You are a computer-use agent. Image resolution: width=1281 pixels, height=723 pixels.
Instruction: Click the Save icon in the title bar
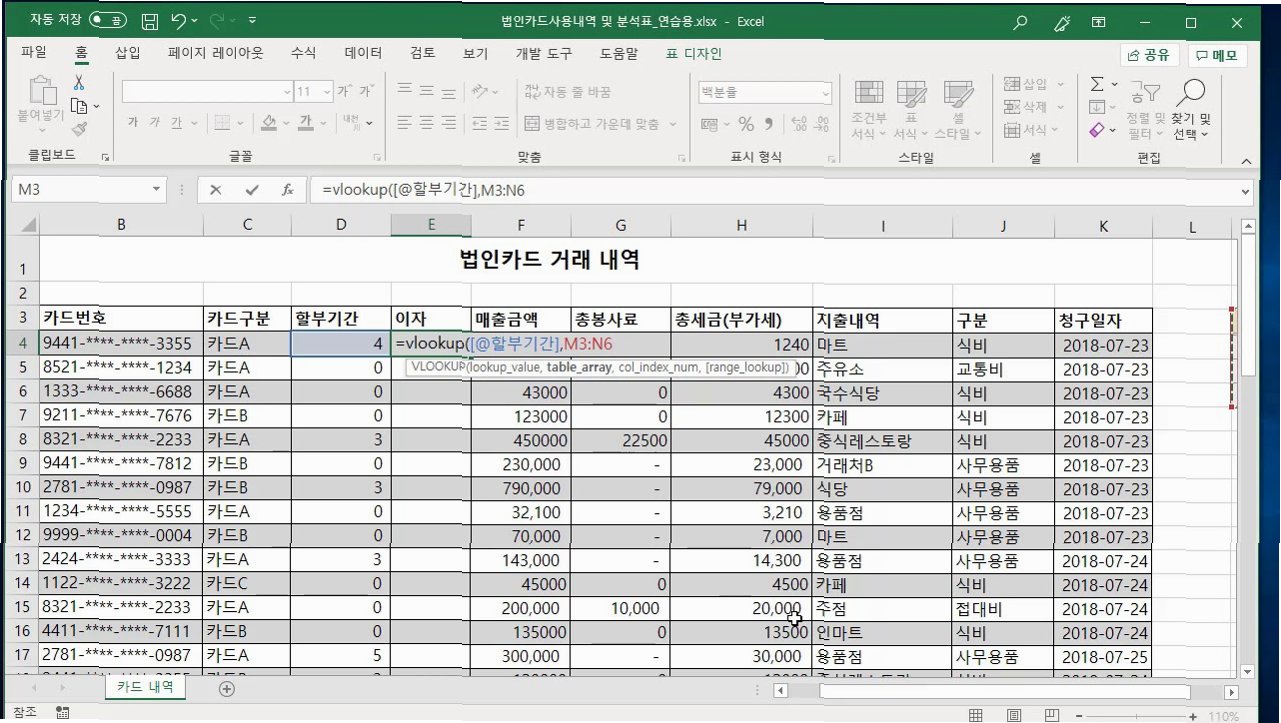coord(149,21)
